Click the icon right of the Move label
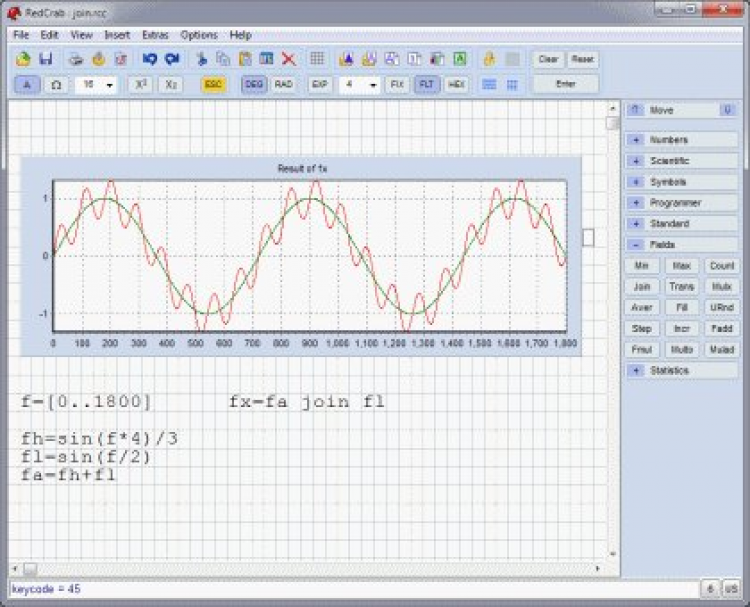This screenshot has height=607, width=750. point(728,110)
